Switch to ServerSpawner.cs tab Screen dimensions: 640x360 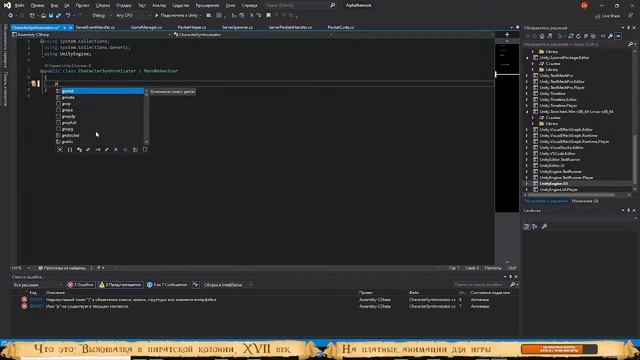(x=238, y=27)
